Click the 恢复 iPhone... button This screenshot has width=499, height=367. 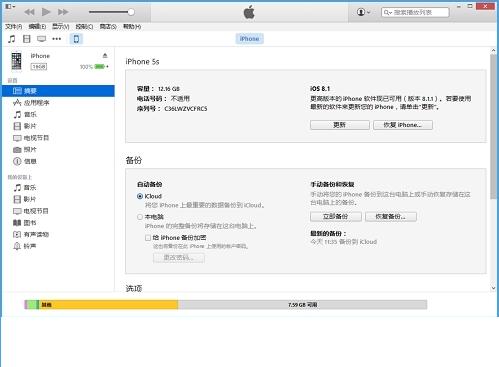click(403, 125)
